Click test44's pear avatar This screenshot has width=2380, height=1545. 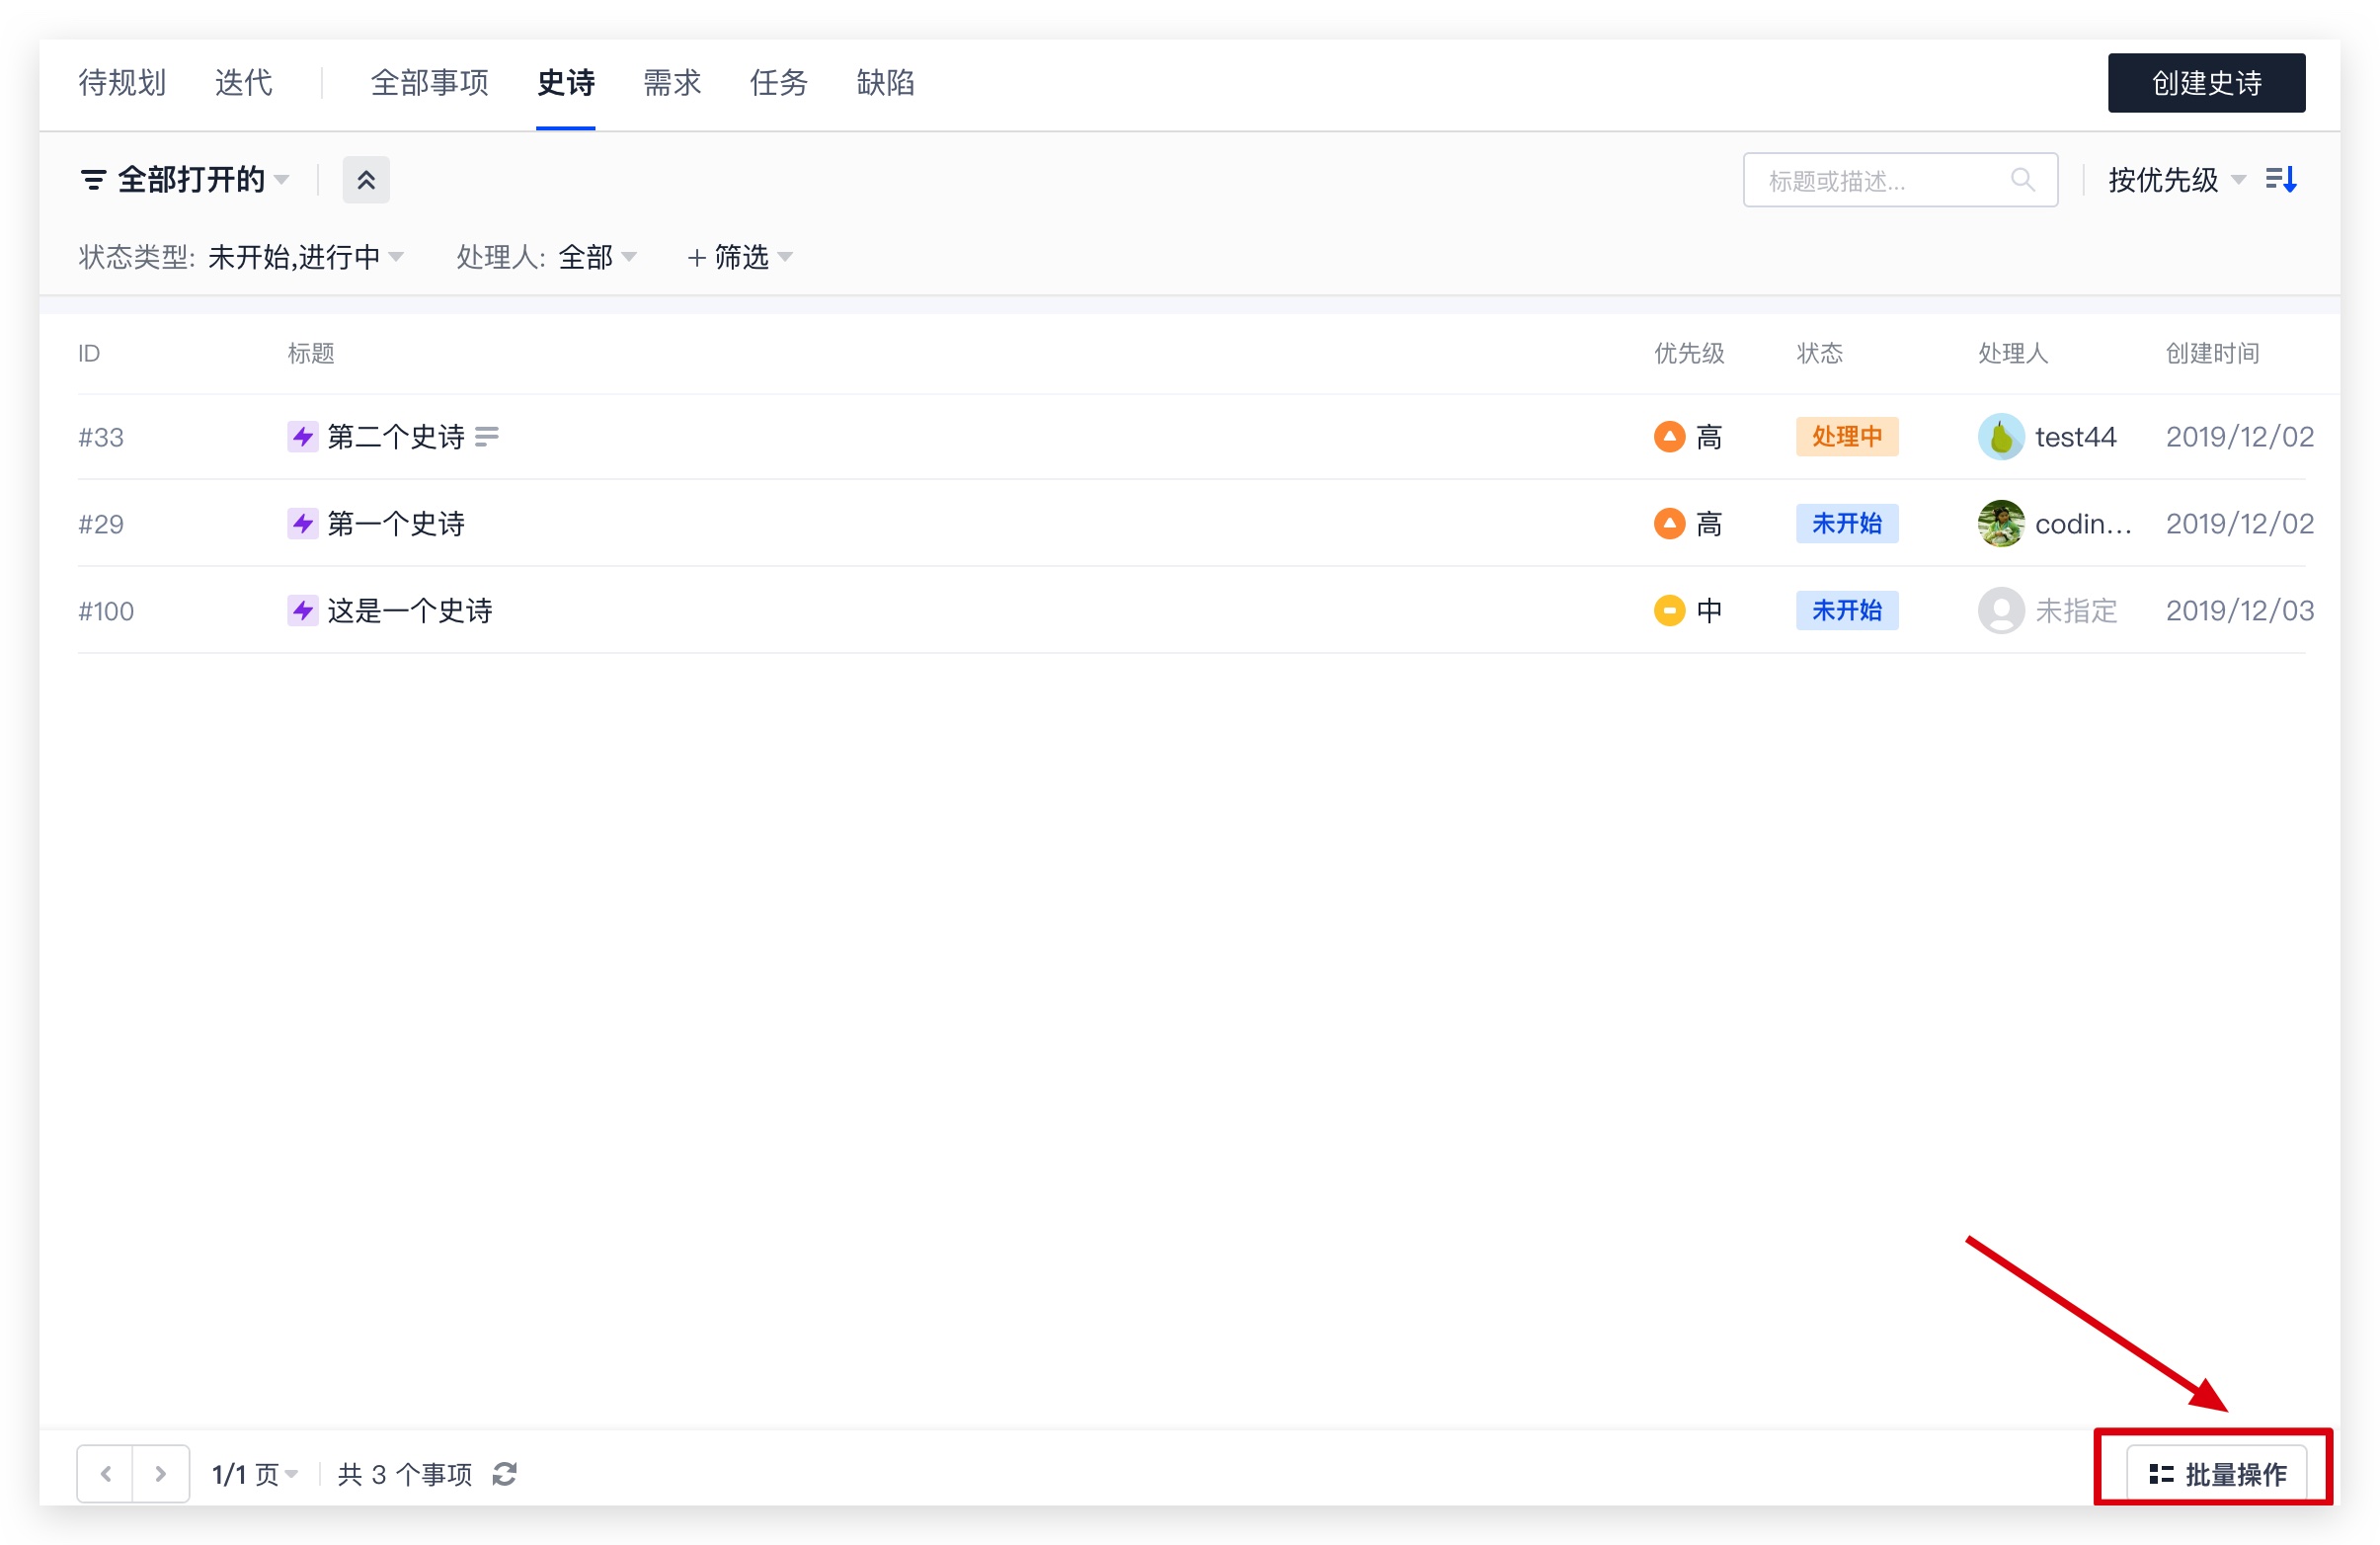pyautogui.click(x=2000, y=437)
